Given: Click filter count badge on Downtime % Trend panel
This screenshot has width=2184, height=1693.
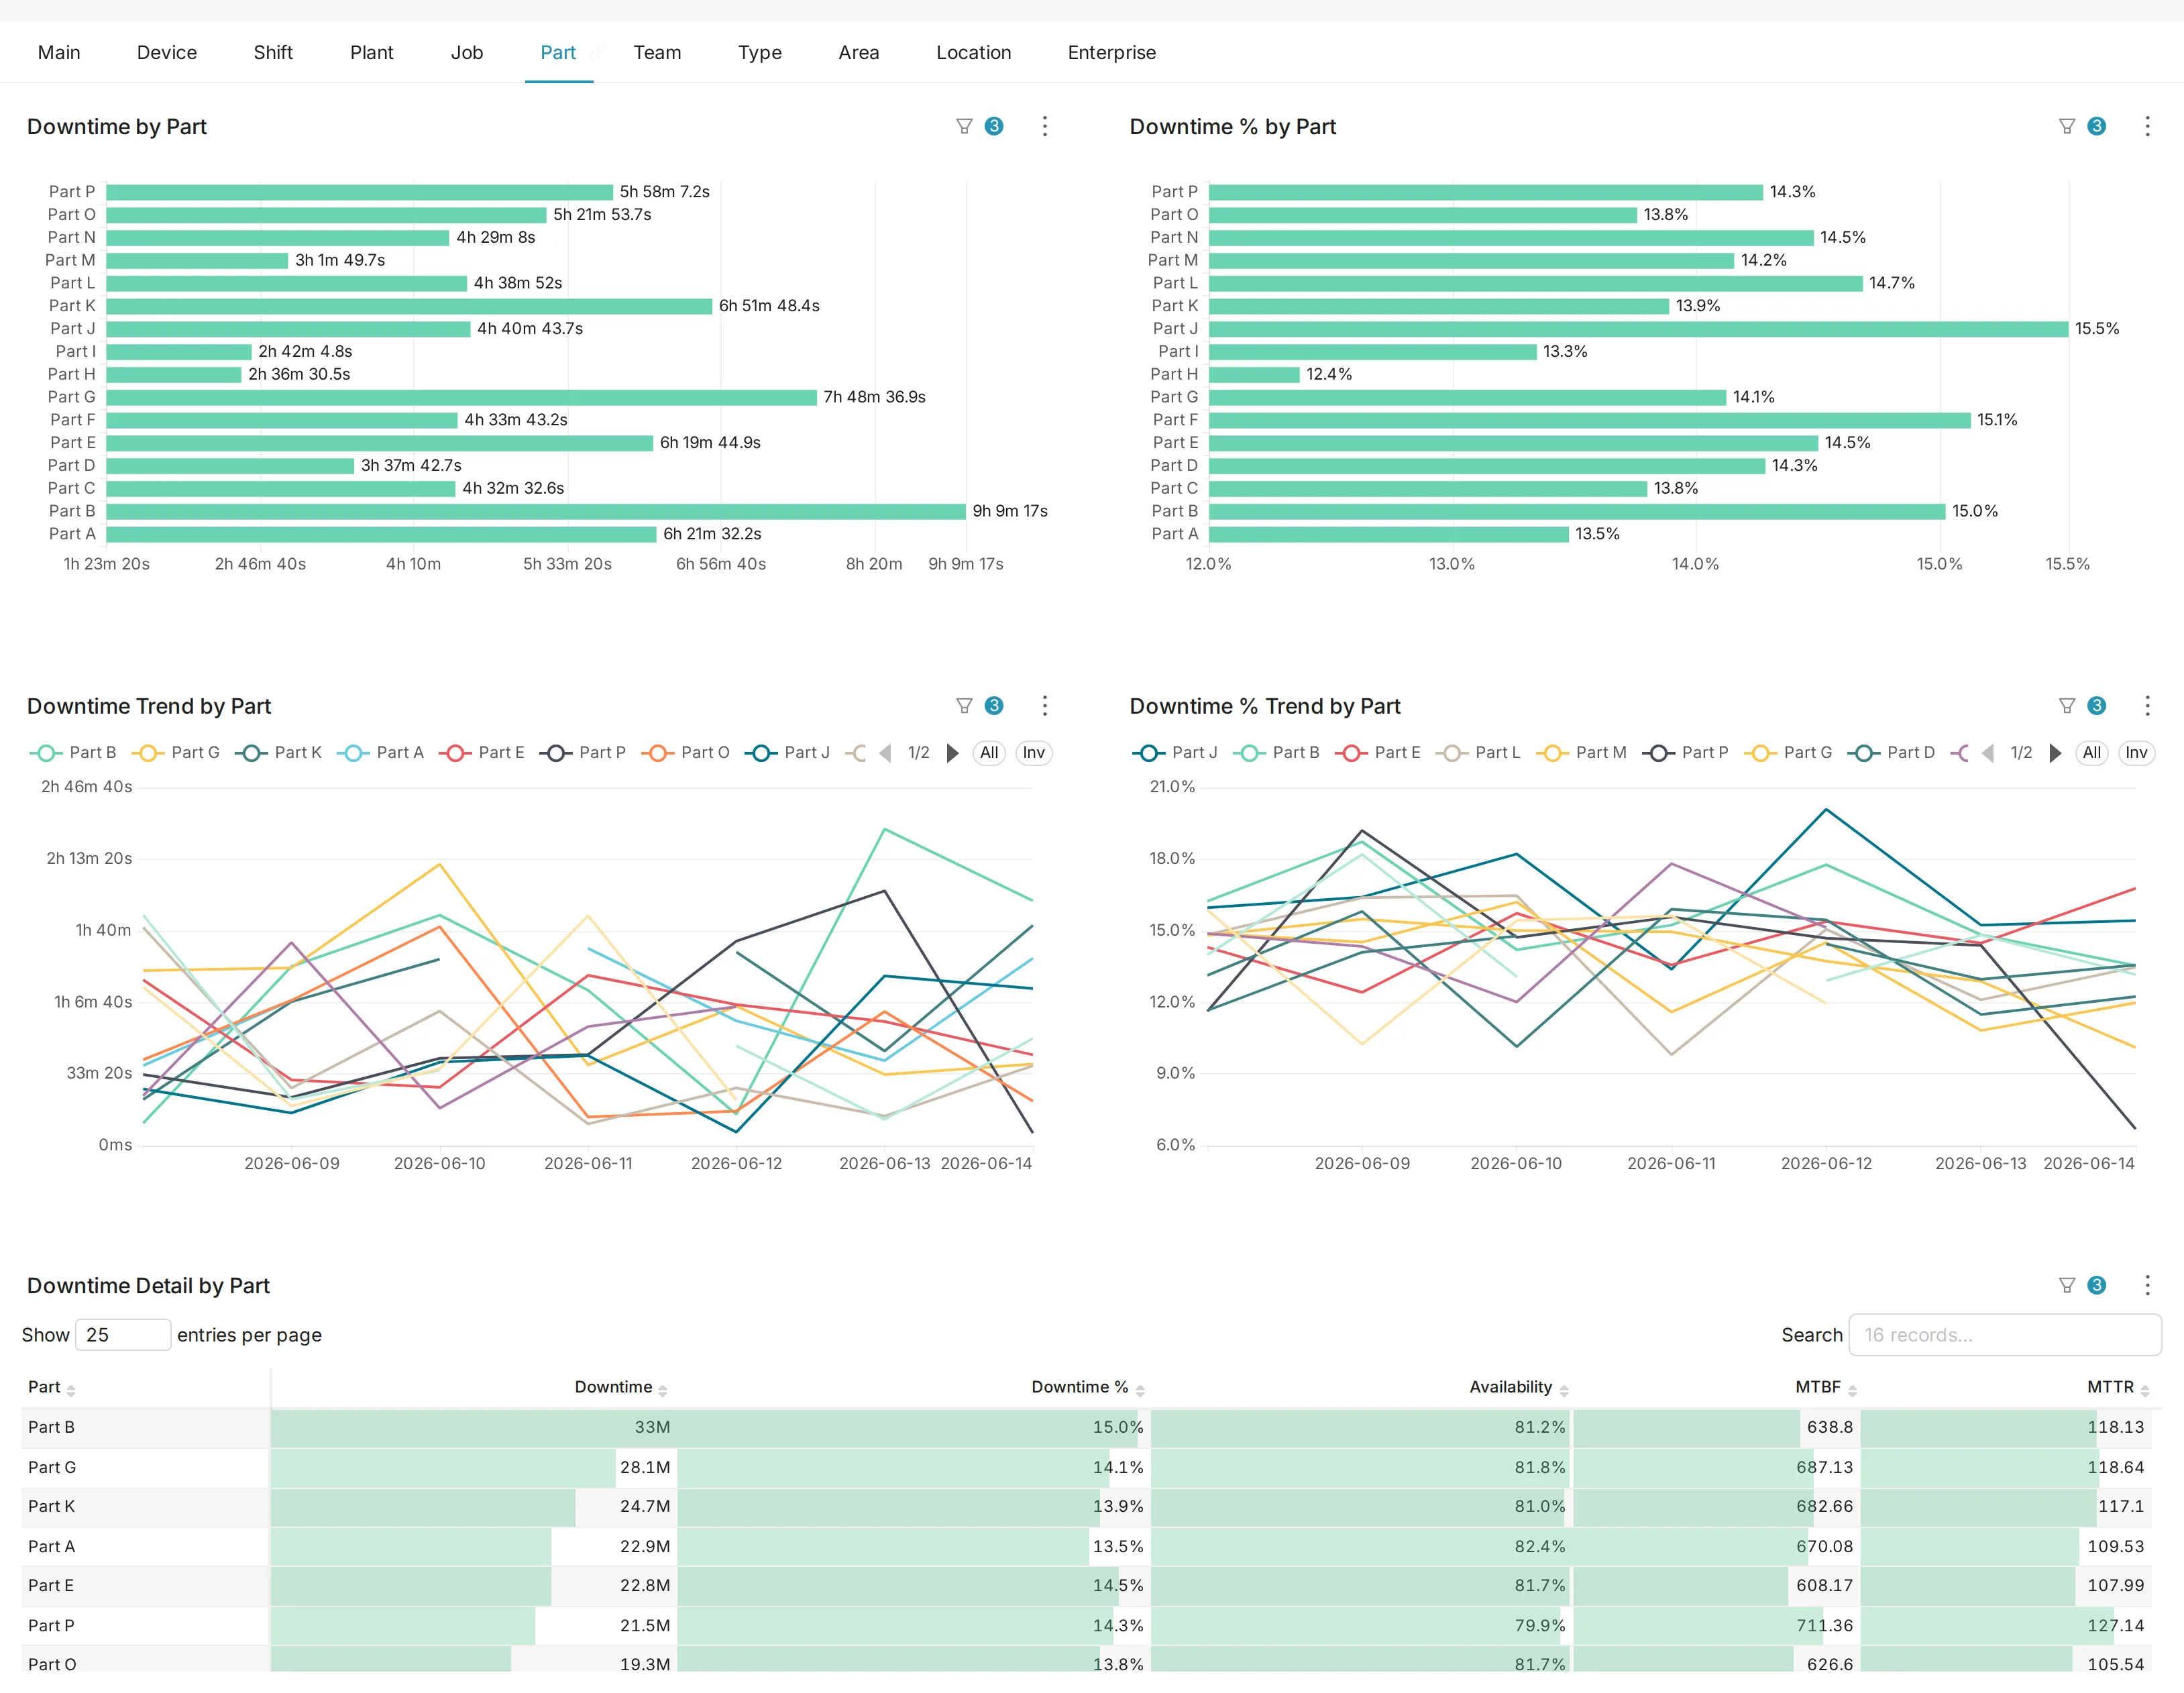Looking at the screenshot, I should click(x=2097, y=706).
